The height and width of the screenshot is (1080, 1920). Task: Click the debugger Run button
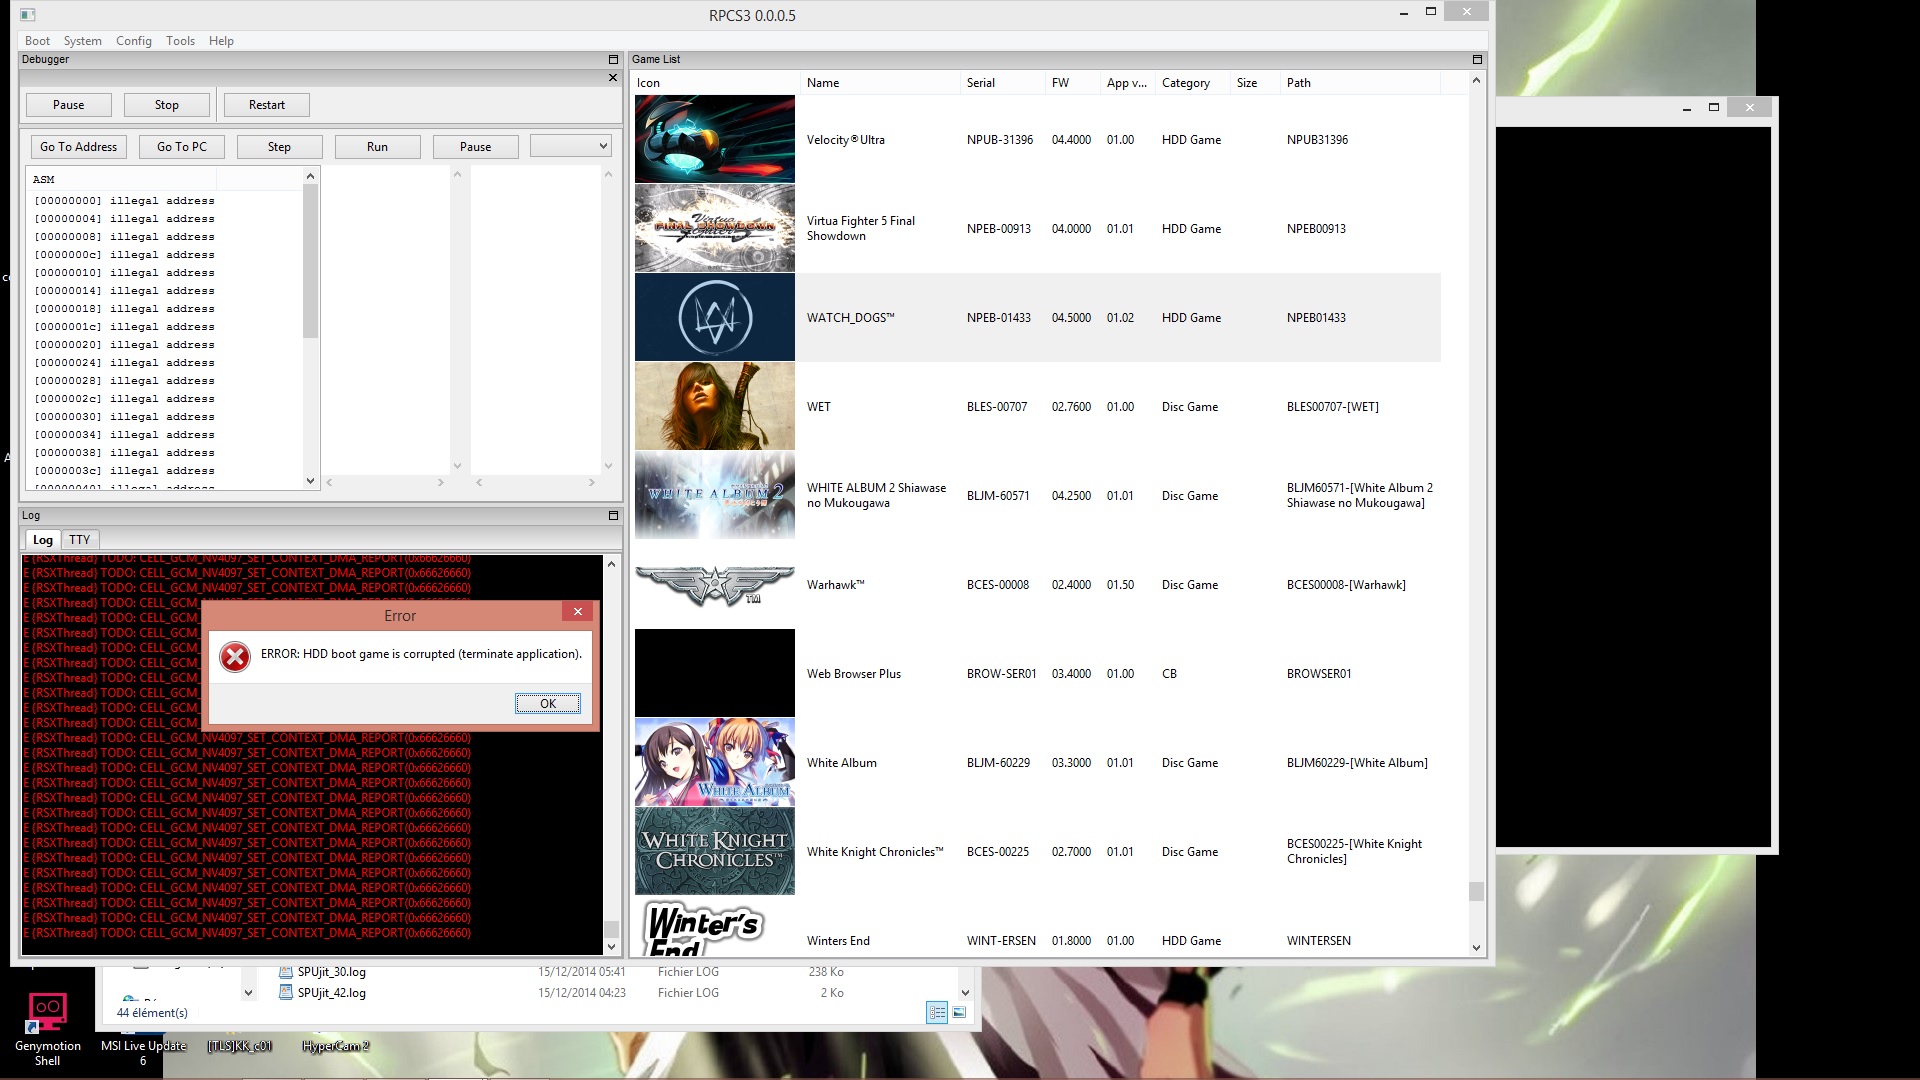pyautogui.click(x=377, y=147)
